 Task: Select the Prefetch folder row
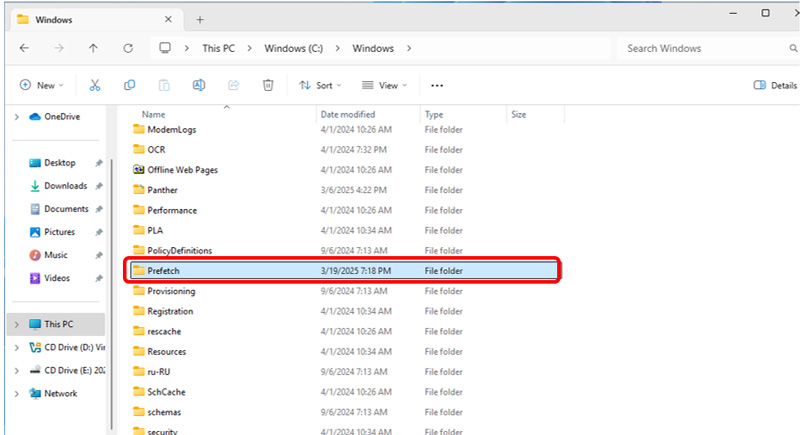pos(340,271)
